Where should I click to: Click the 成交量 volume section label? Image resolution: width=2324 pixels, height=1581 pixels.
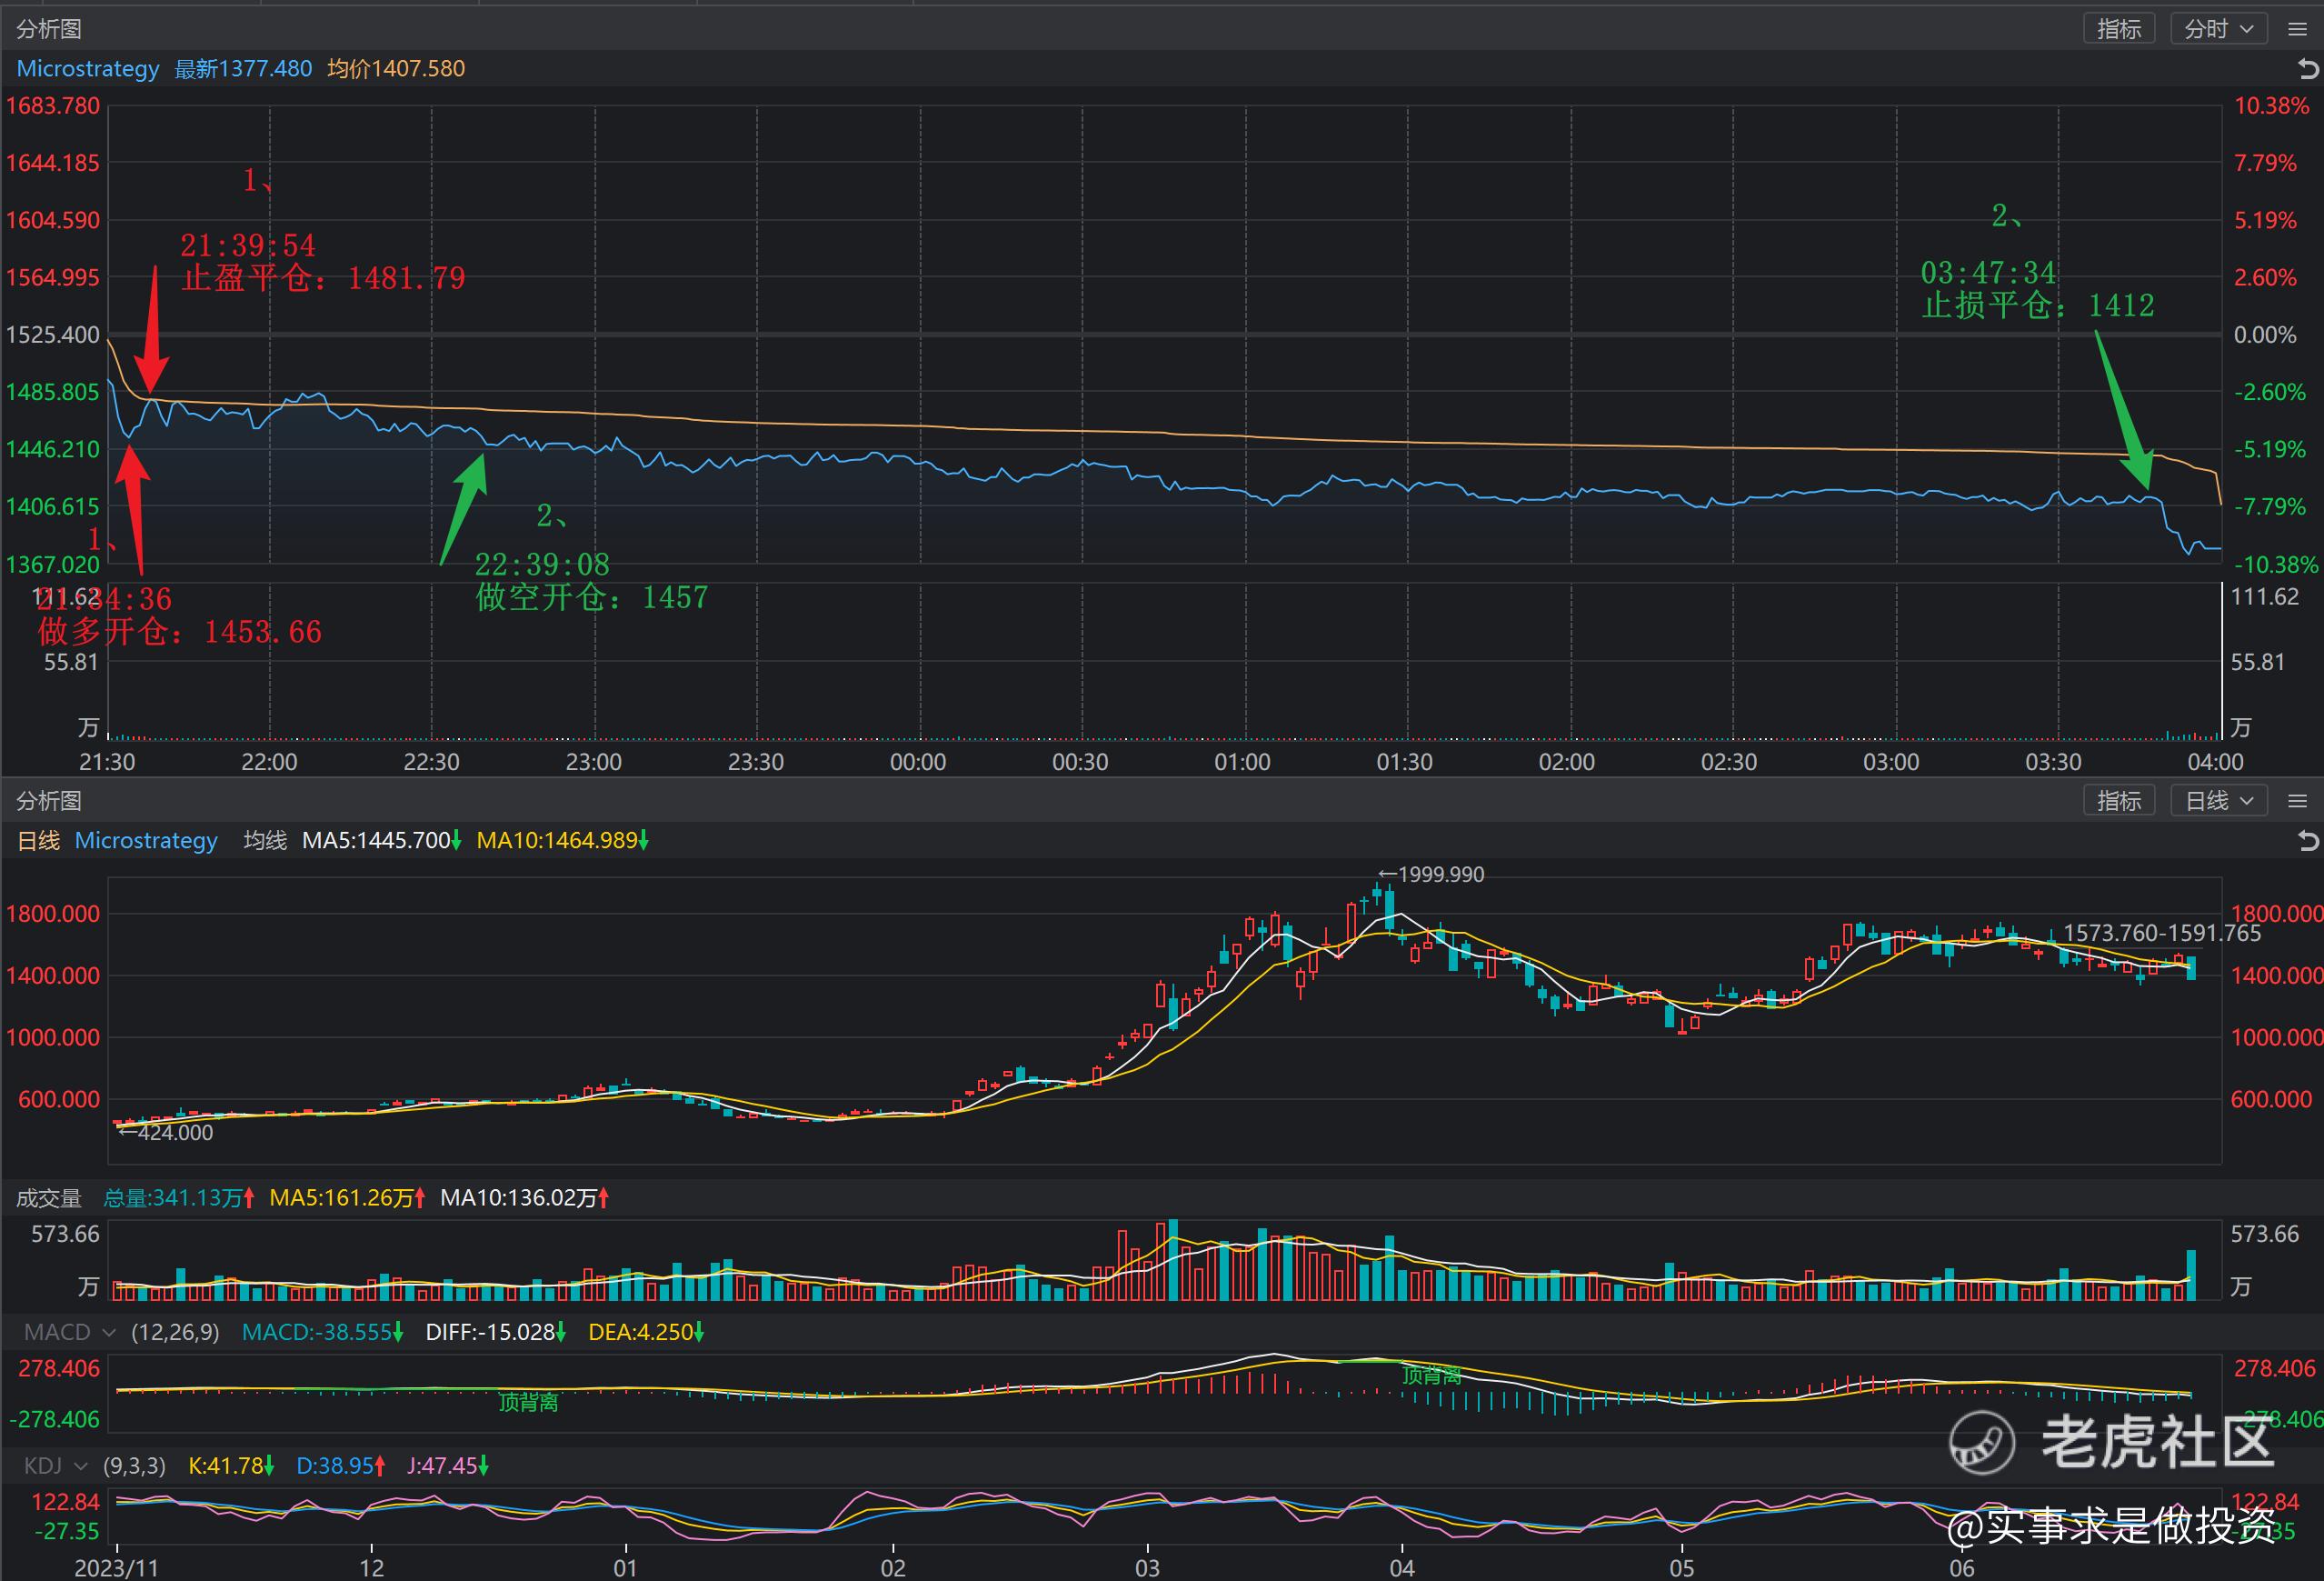pos(48,1198)
